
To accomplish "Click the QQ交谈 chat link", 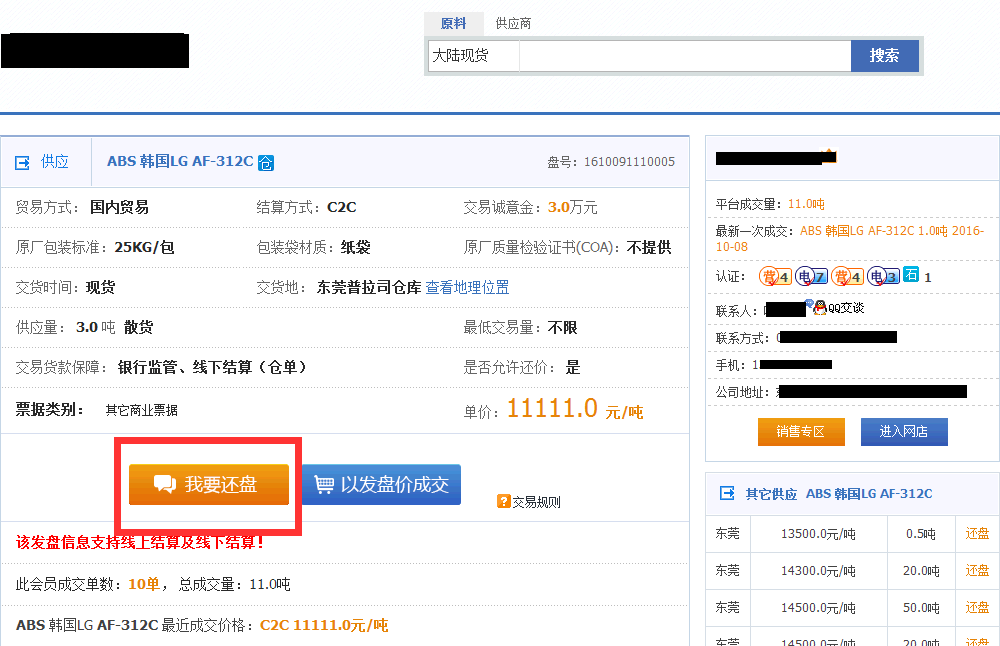I will coord(846,308).
